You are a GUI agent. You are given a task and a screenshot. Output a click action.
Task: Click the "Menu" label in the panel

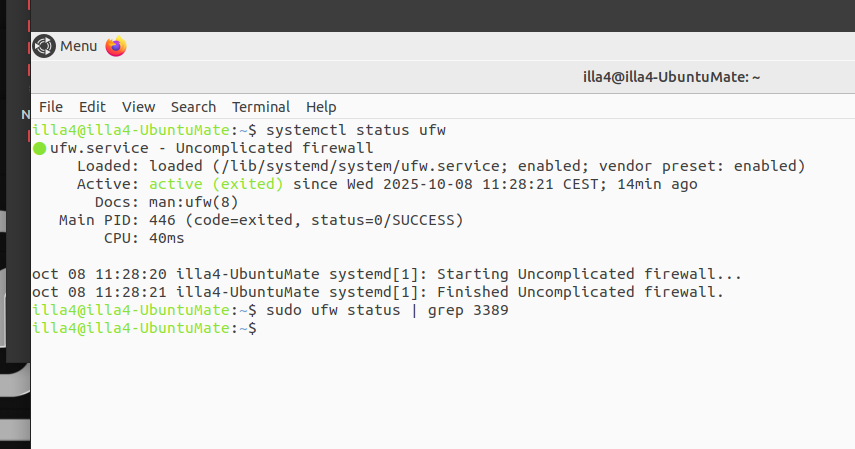click(79, 46)
